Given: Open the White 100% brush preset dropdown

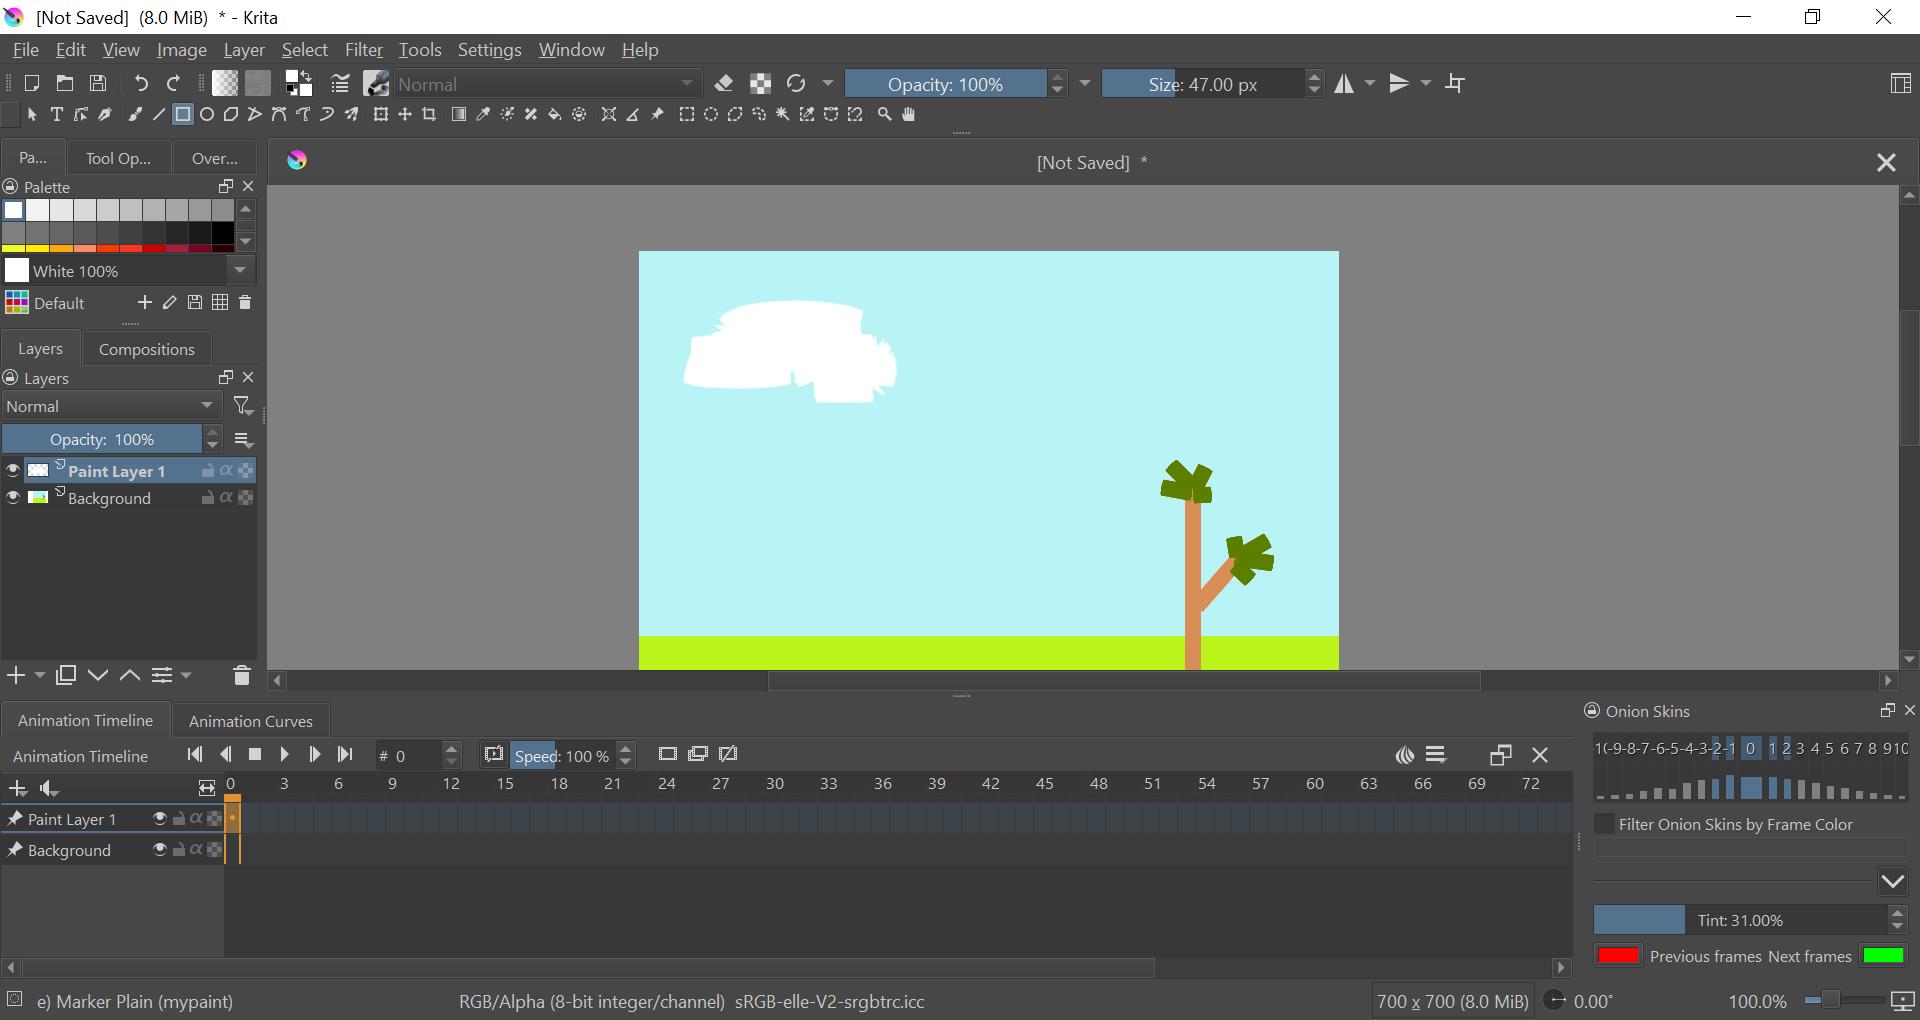Looking at the screenshot, I should point(240,270).
